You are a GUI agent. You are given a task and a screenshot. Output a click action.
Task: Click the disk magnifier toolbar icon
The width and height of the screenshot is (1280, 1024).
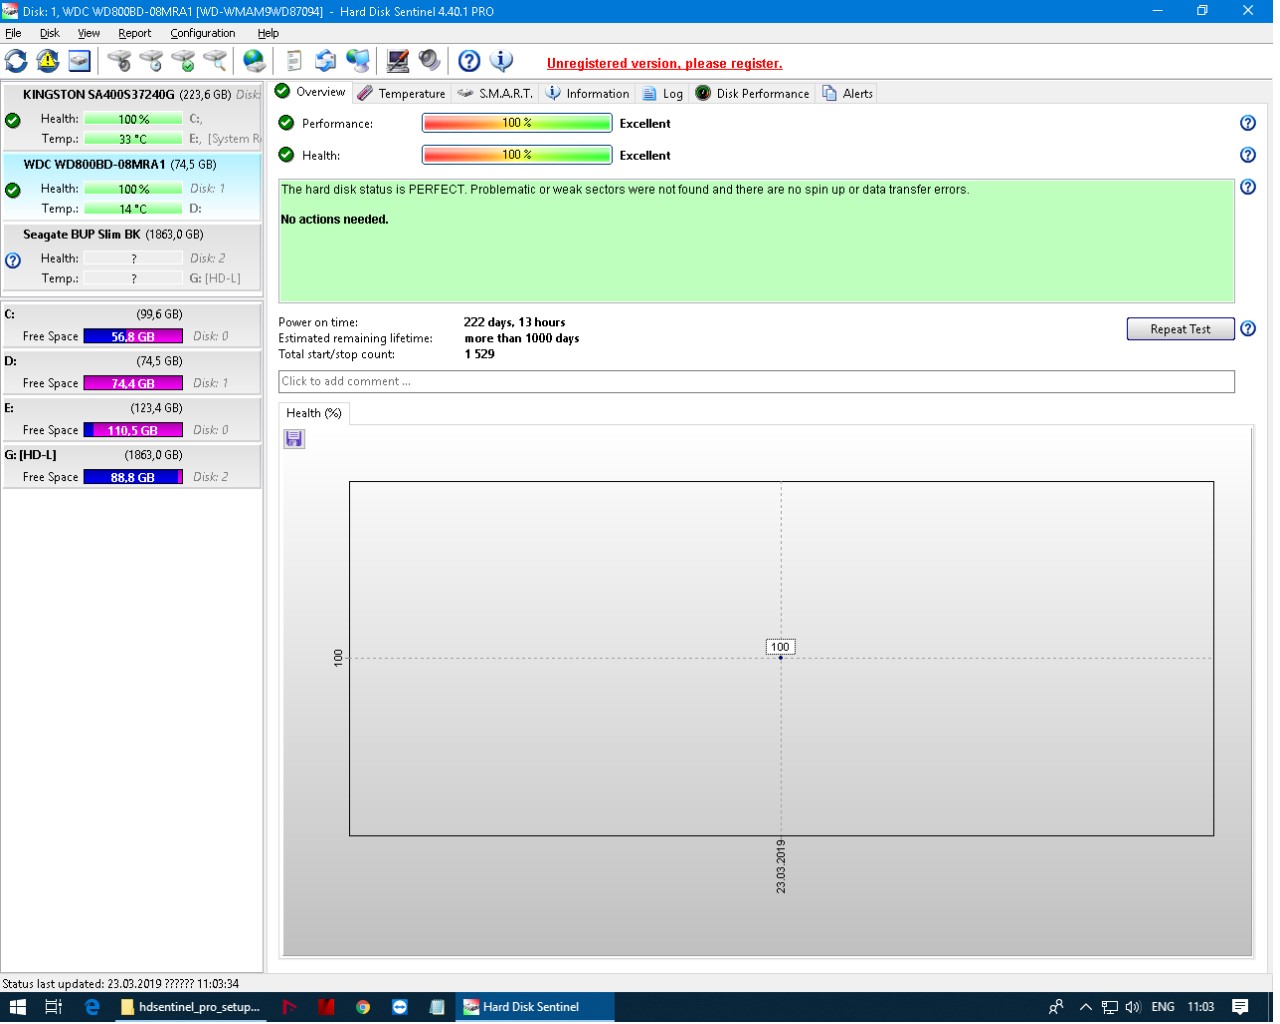pos(215,61)
